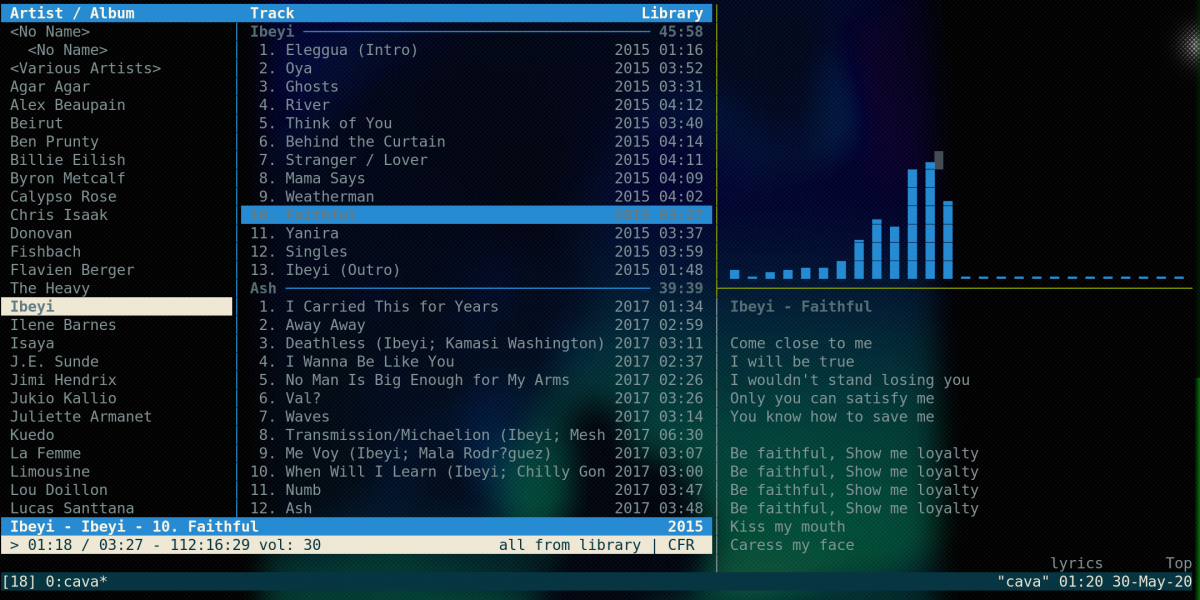Click the Library view label in header
The width and height of the screenshot is (1200, 600).
tap(672, 13)
